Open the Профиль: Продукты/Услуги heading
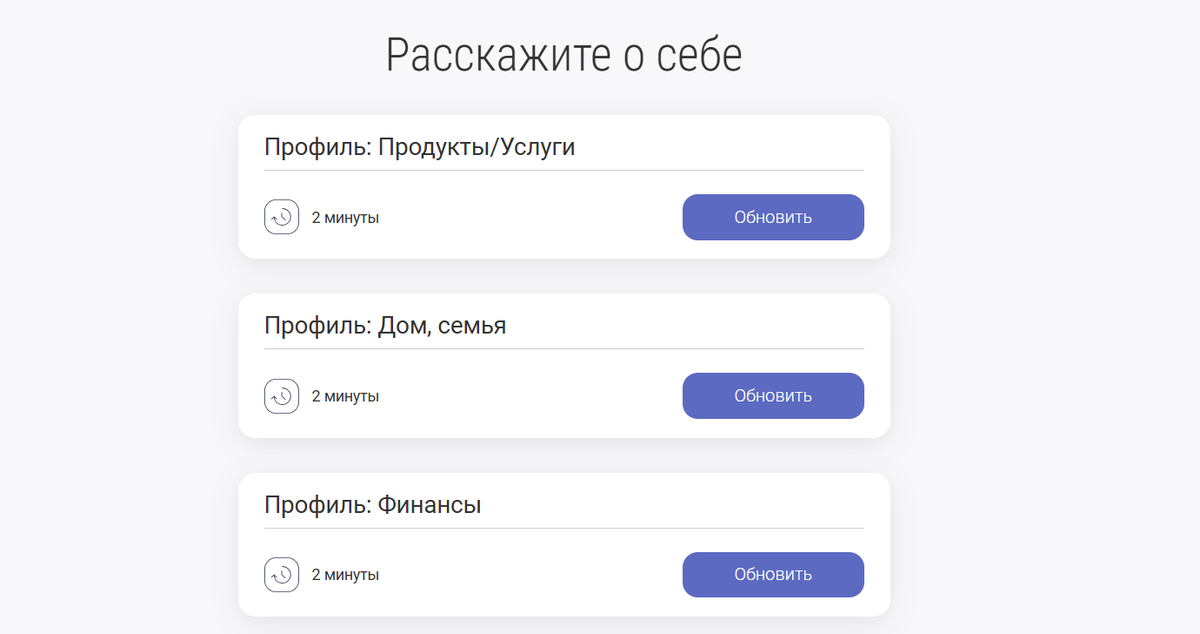Image resolution: width=1200 pixels, height=634 pixels. [419, 146]
